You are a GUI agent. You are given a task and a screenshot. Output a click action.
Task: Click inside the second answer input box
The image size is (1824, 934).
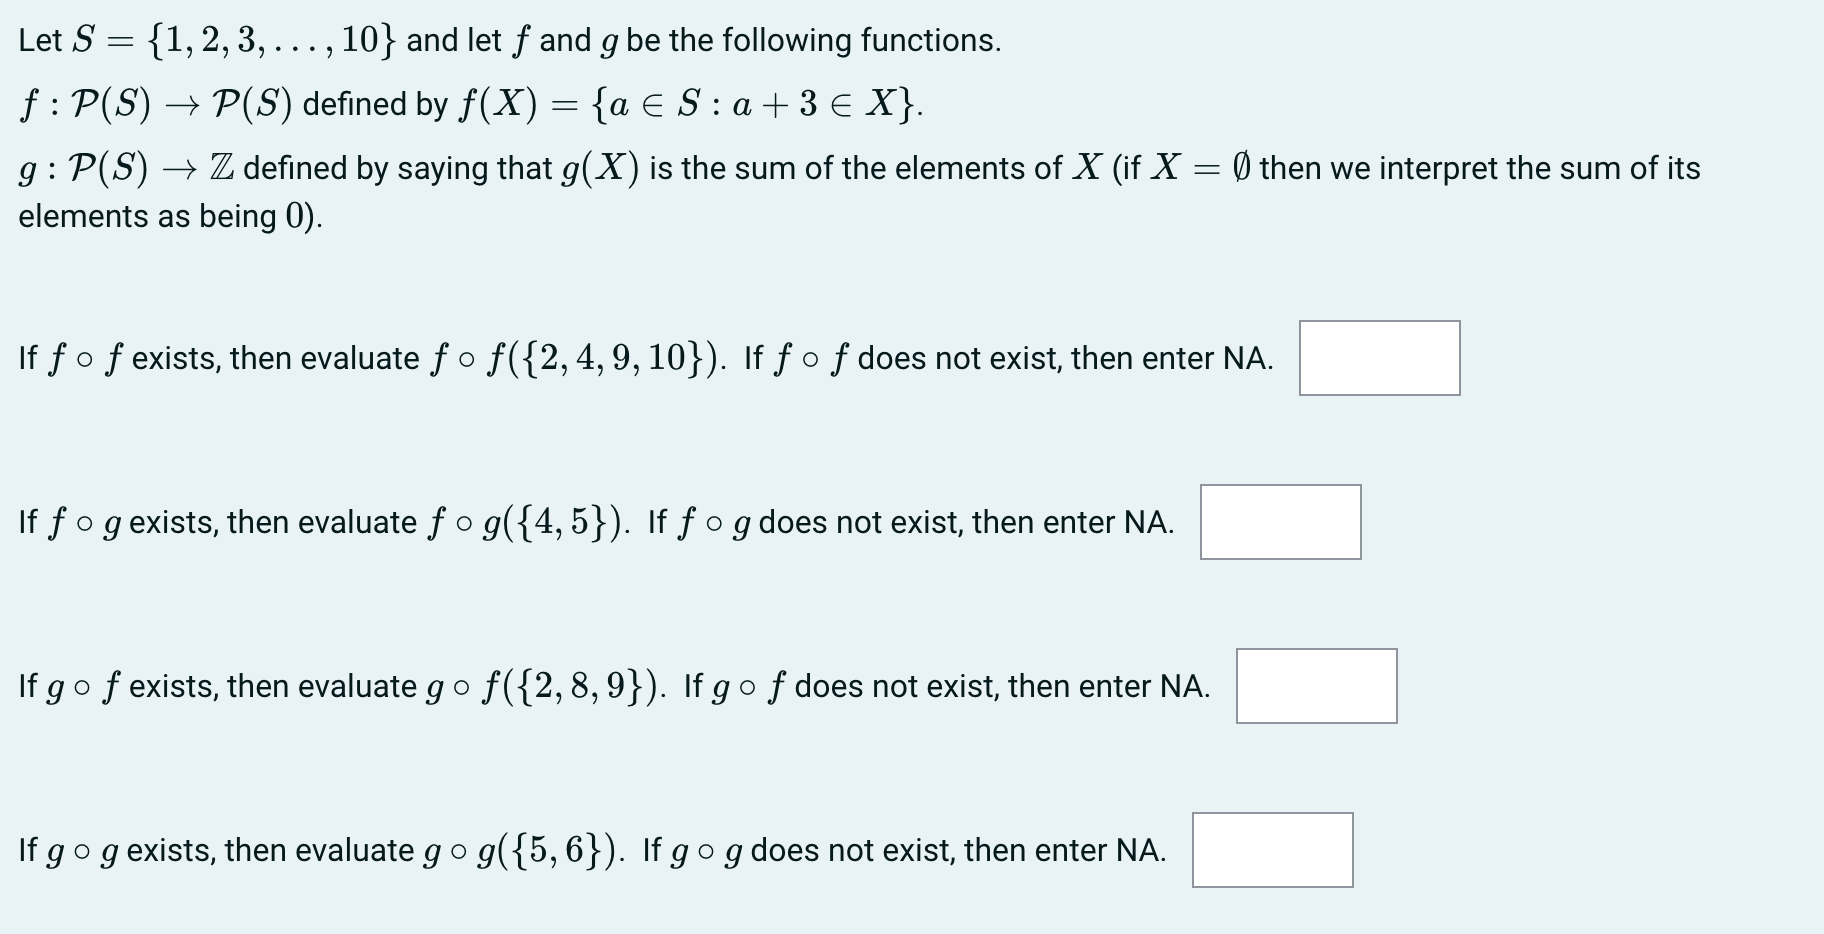(x=1280, y=521)
